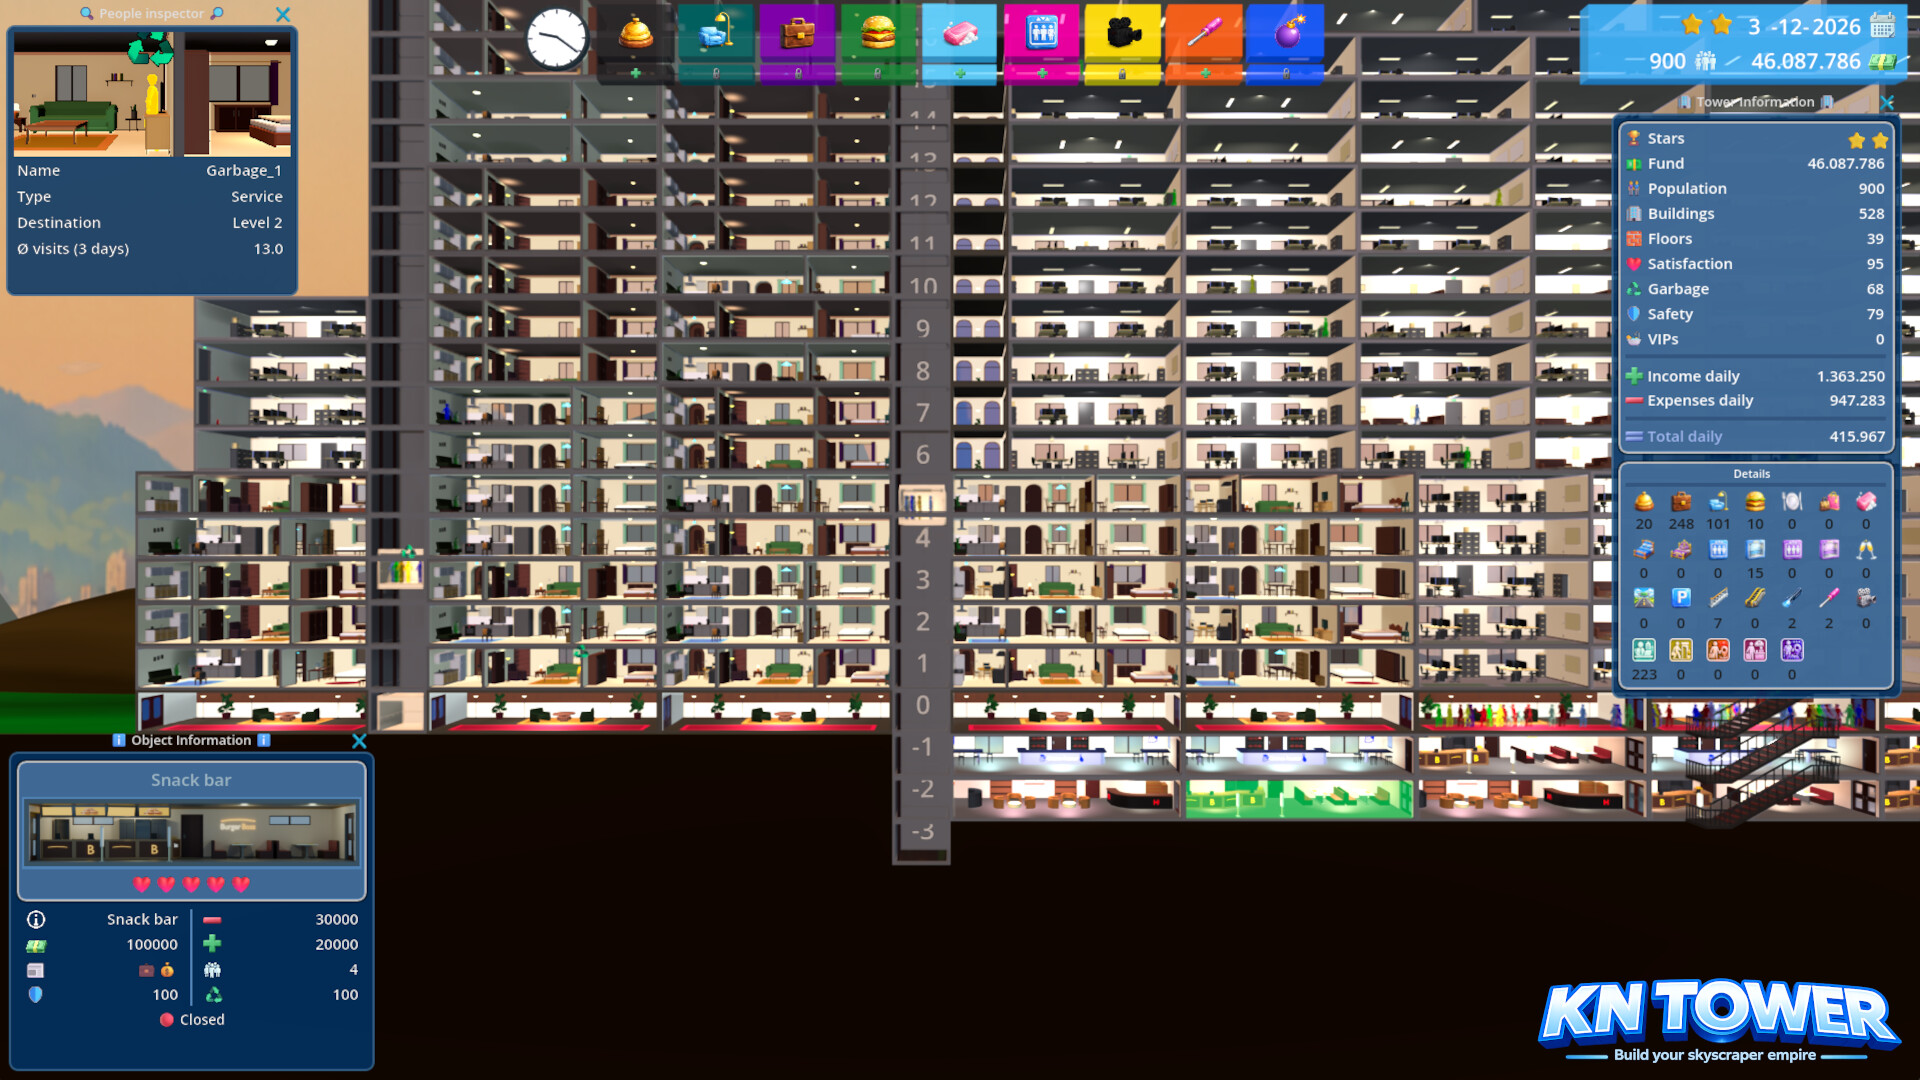1920x1080 pixels.
Task: Choose the burger food build category
Action: click(878, 35)
